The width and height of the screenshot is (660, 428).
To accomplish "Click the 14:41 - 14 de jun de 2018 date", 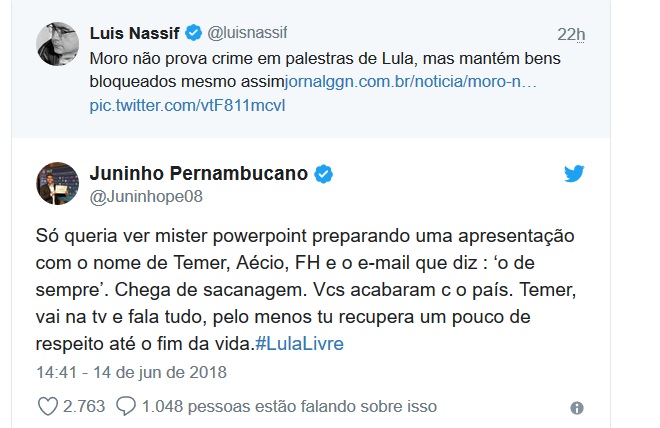I will [131, 372].
